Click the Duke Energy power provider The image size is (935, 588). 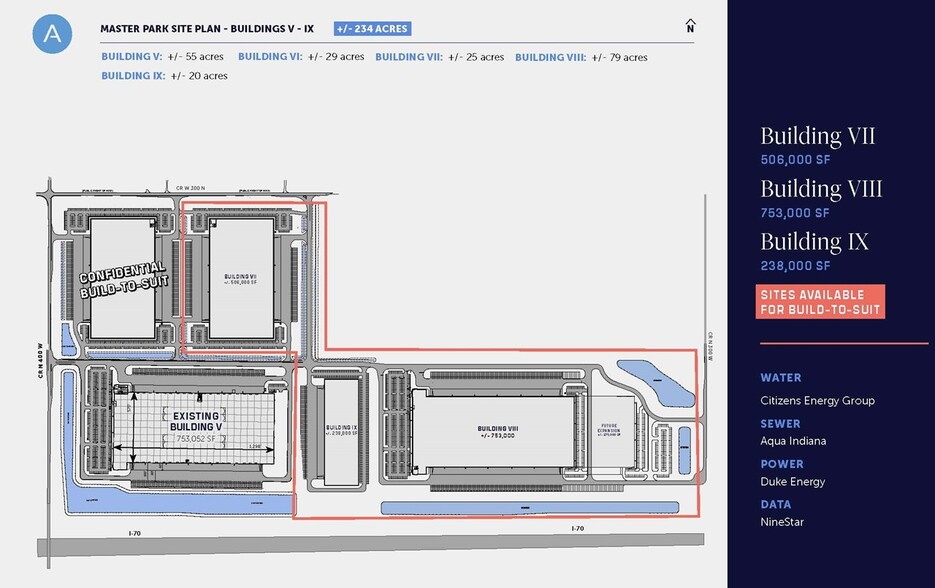[794, 482]
